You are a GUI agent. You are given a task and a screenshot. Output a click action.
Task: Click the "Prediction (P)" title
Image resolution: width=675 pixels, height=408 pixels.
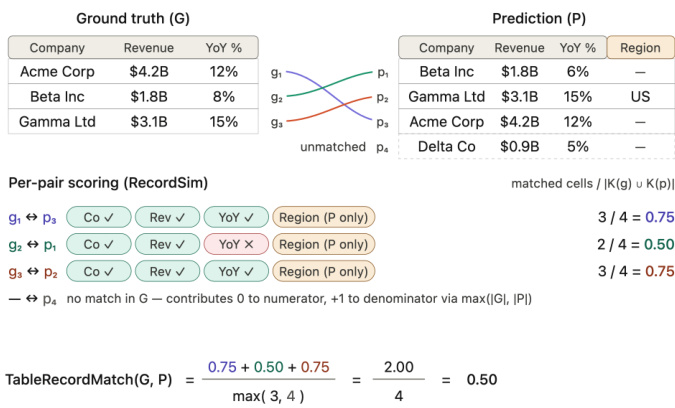click(x=537, y=18)
